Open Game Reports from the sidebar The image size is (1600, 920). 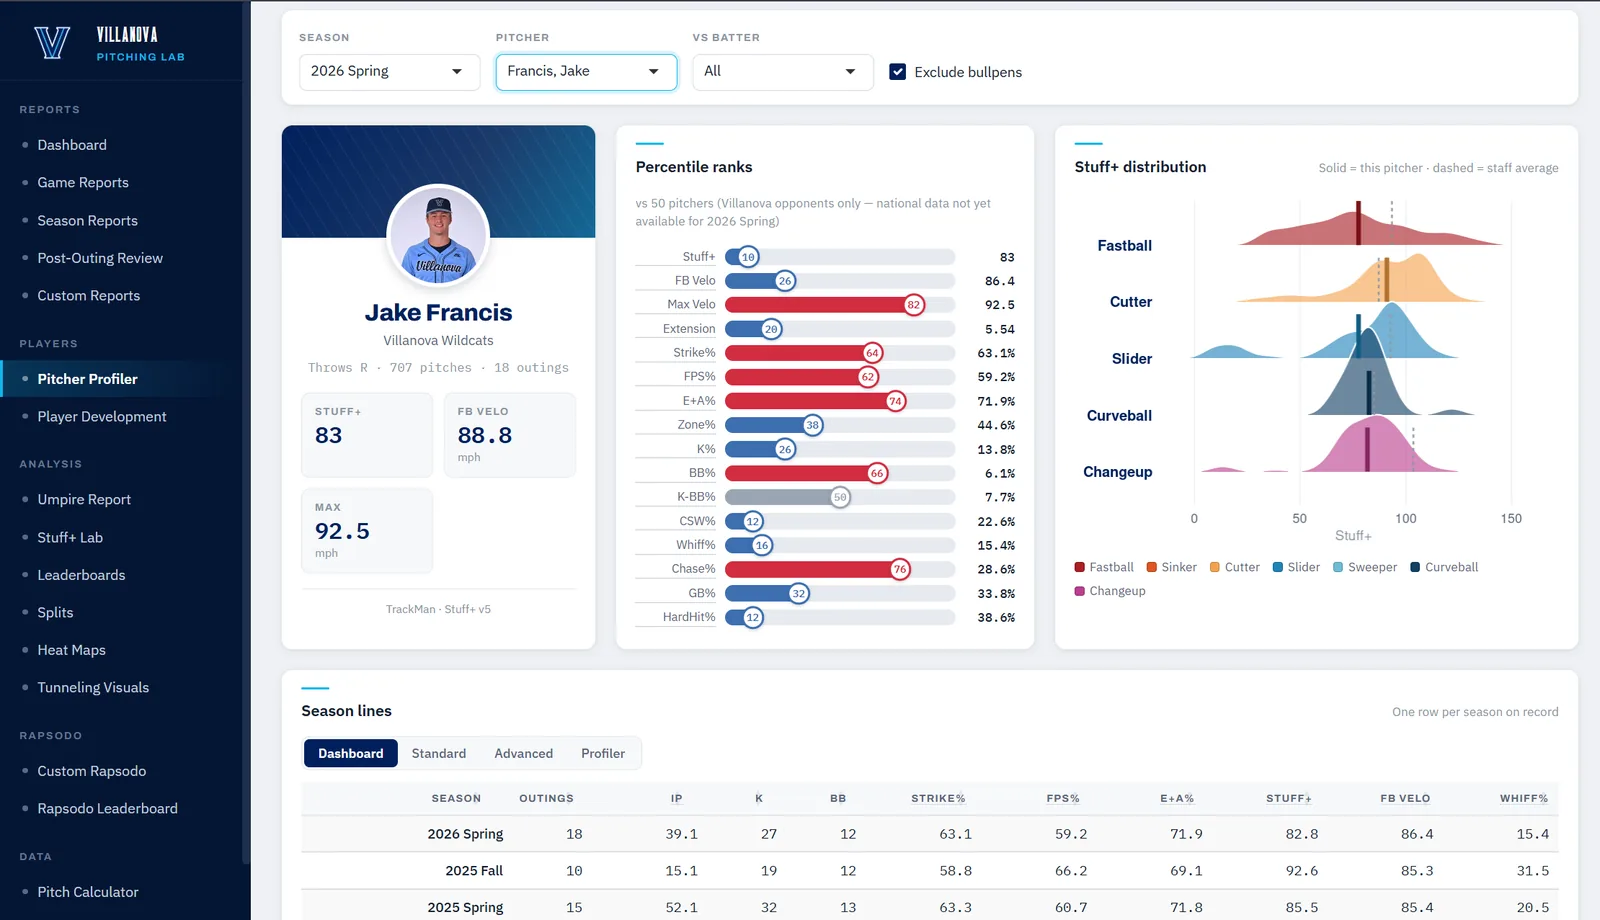83,183
